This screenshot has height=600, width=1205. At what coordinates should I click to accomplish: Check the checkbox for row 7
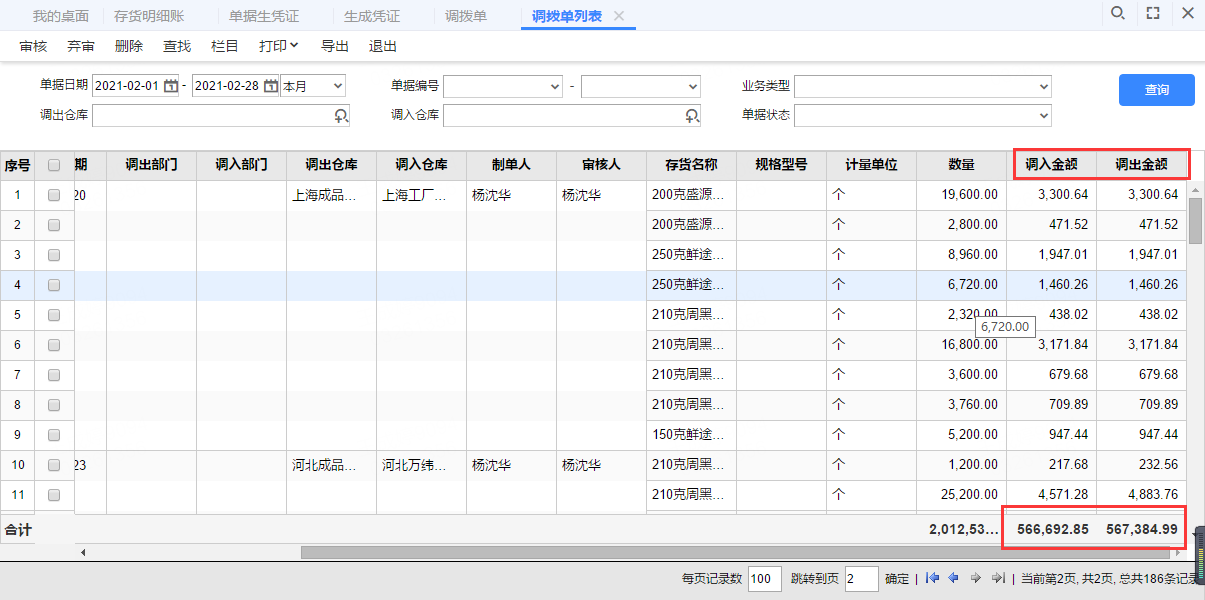(54, 375)
